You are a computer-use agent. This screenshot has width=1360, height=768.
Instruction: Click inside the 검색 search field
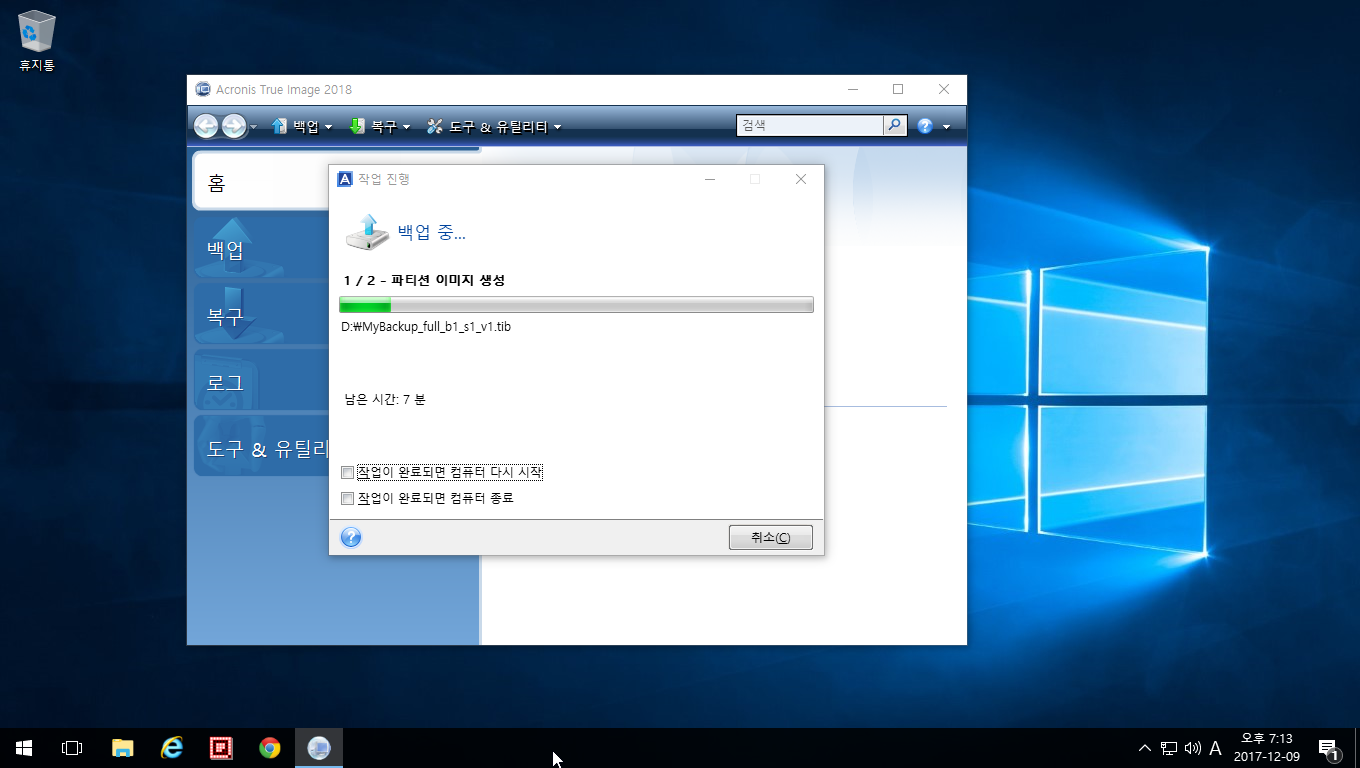coord(810,126)
